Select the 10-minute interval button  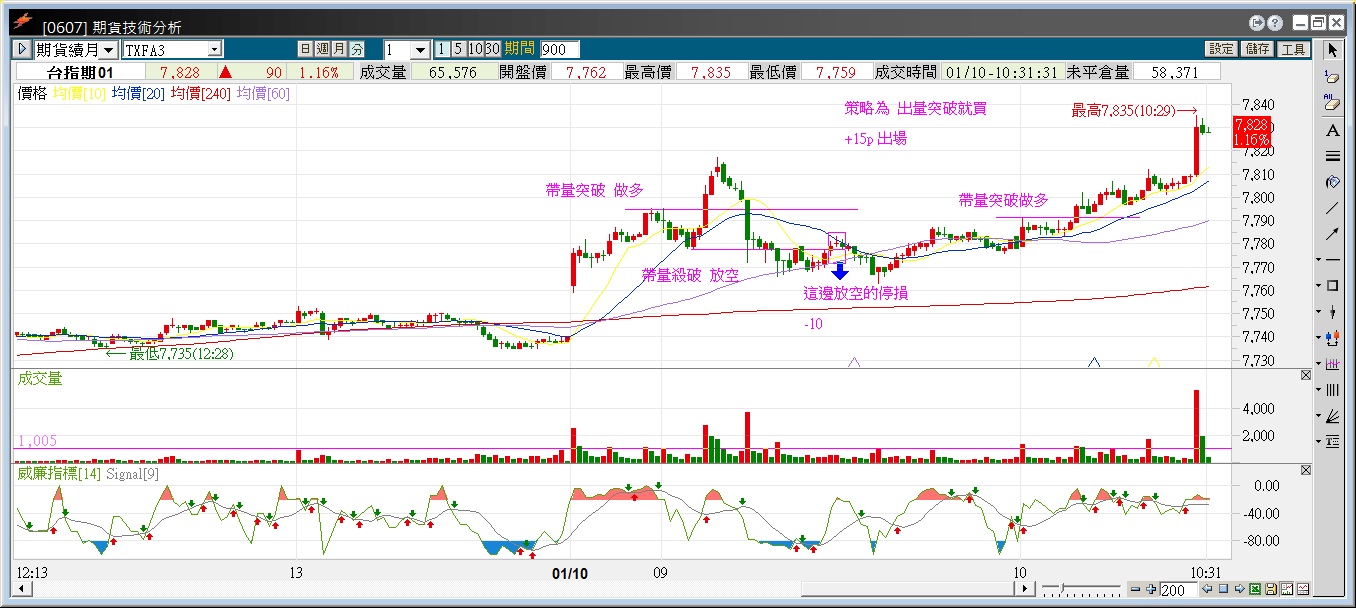475,49
